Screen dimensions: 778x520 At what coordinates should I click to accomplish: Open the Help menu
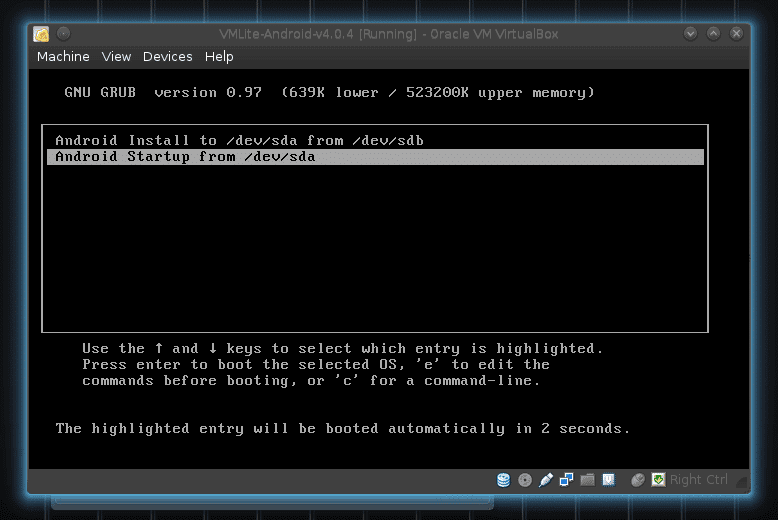(219, 57)
